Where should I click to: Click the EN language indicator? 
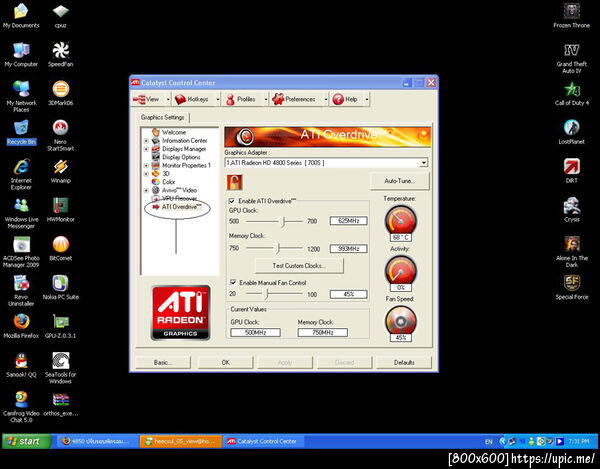click(x=489, y=442)
